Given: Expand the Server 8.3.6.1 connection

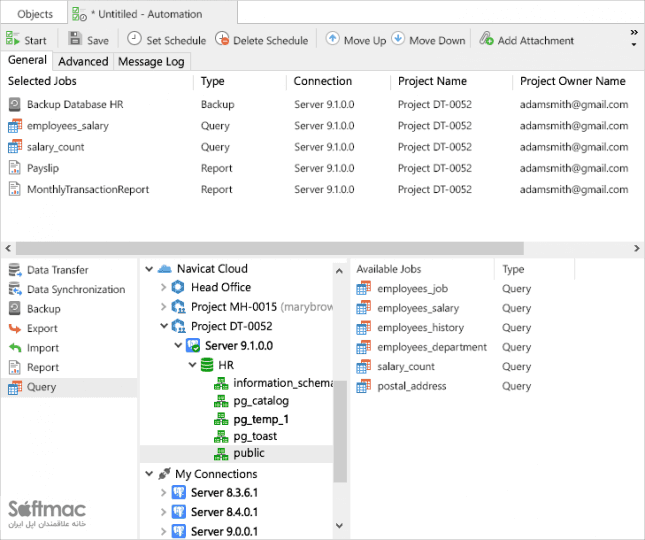Looking at the screenshot, I should pos(163,492).
